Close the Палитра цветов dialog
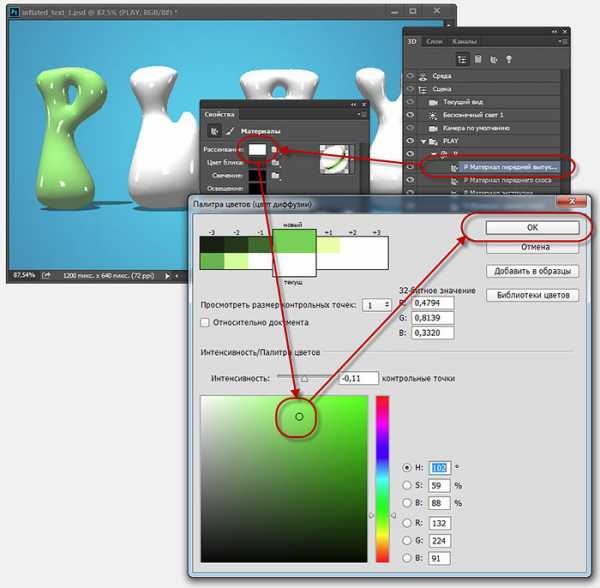The height and width of the screenshot is (588, 600). point(572,202)
